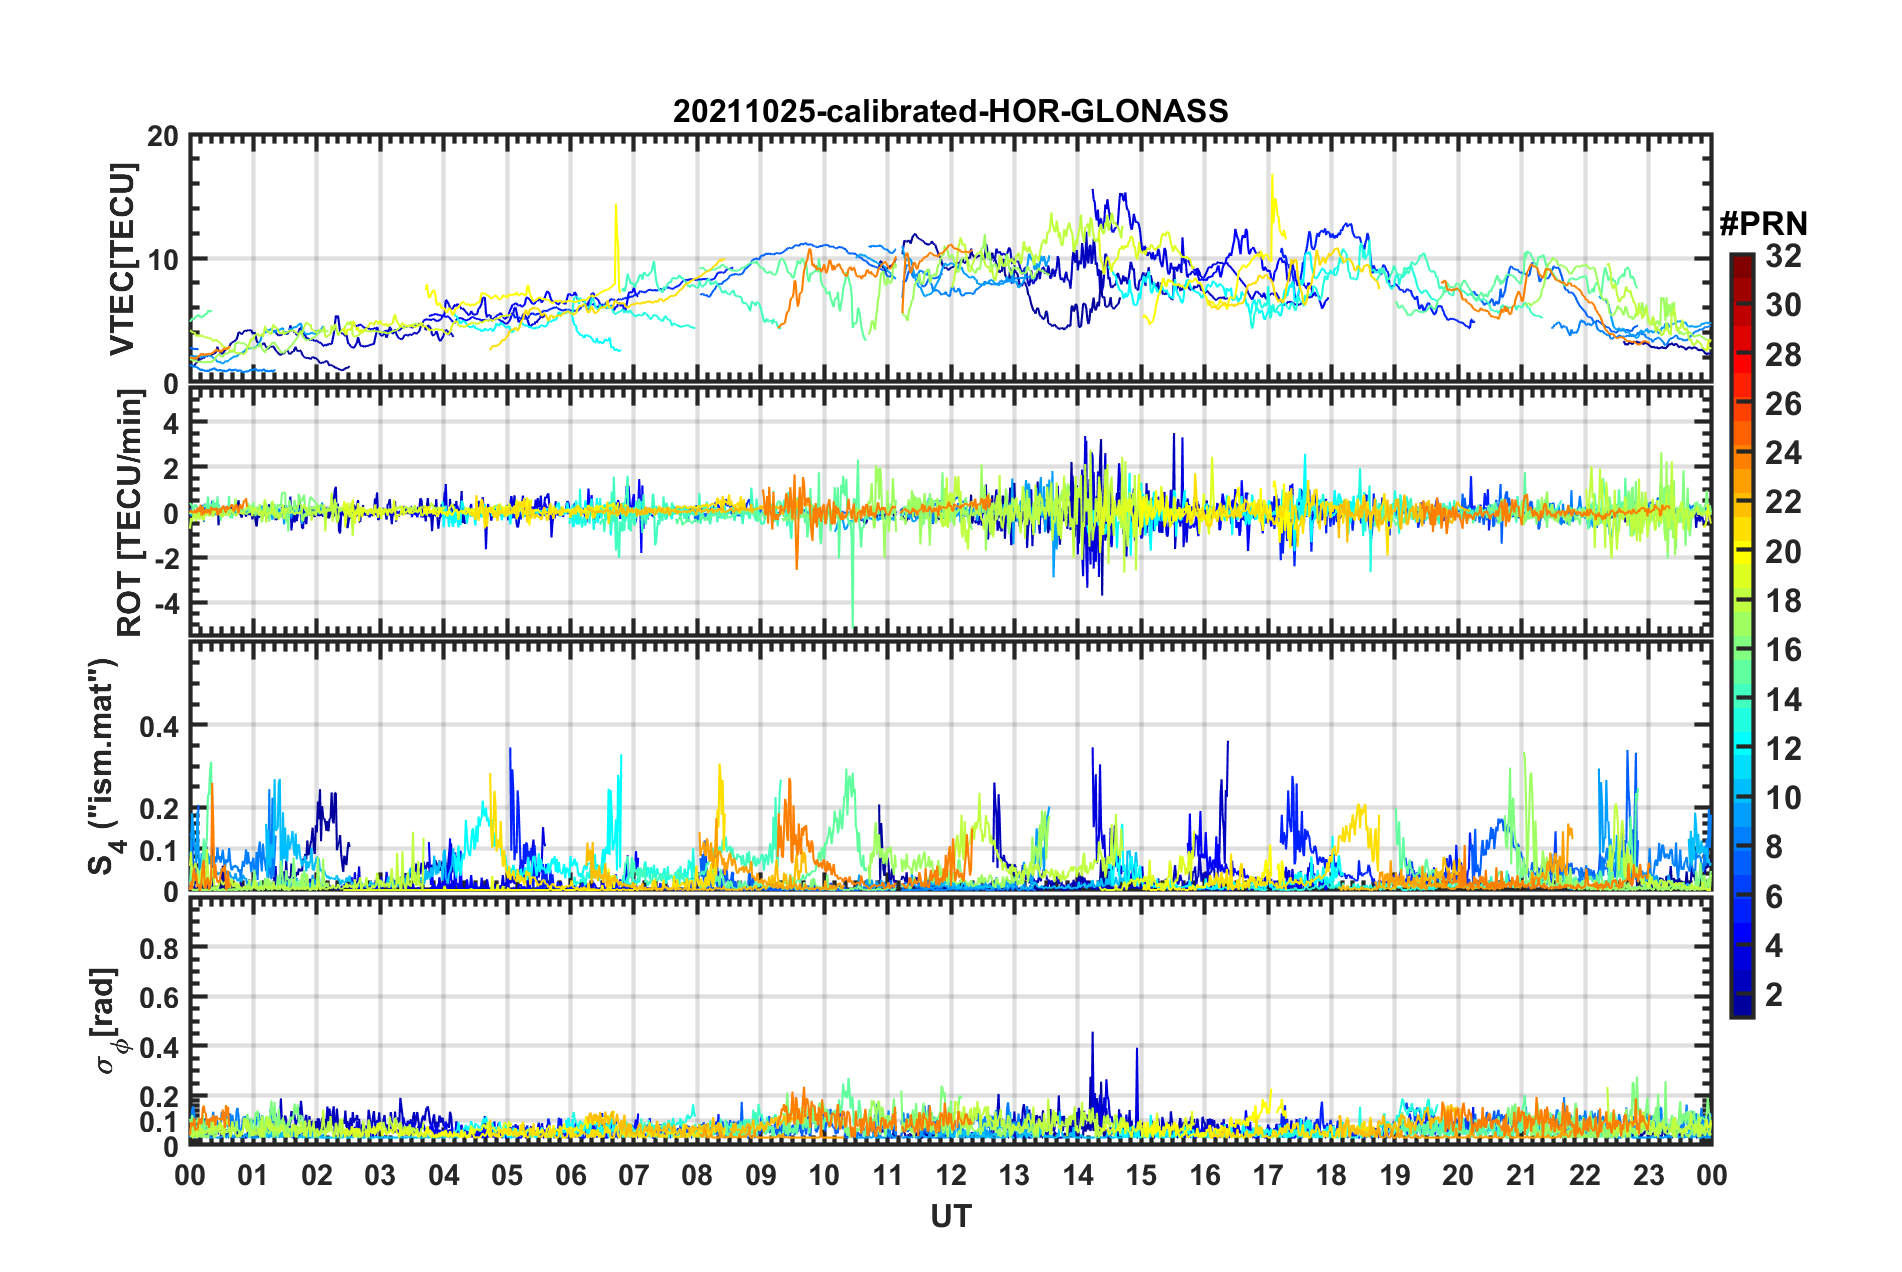Click the ROT axis tick label "-4"

166,604
